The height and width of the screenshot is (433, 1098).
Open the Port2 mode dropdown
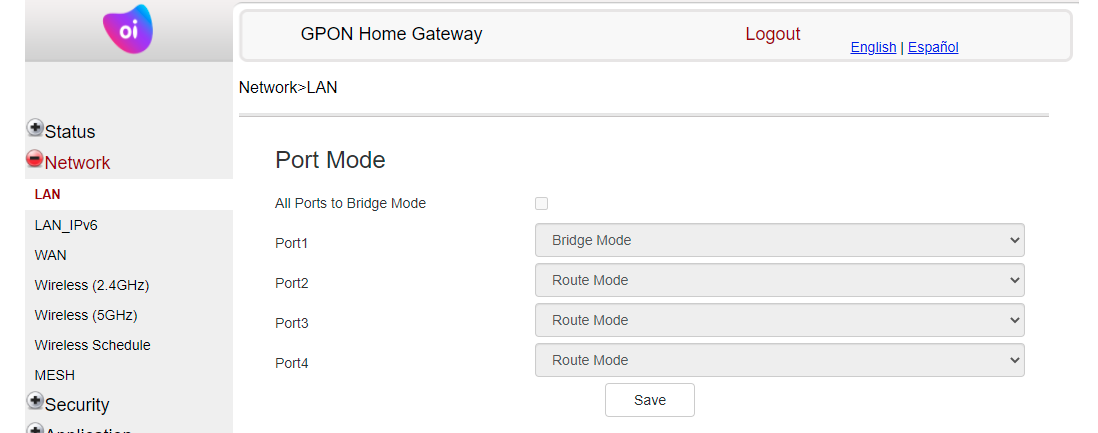[779, 280]
